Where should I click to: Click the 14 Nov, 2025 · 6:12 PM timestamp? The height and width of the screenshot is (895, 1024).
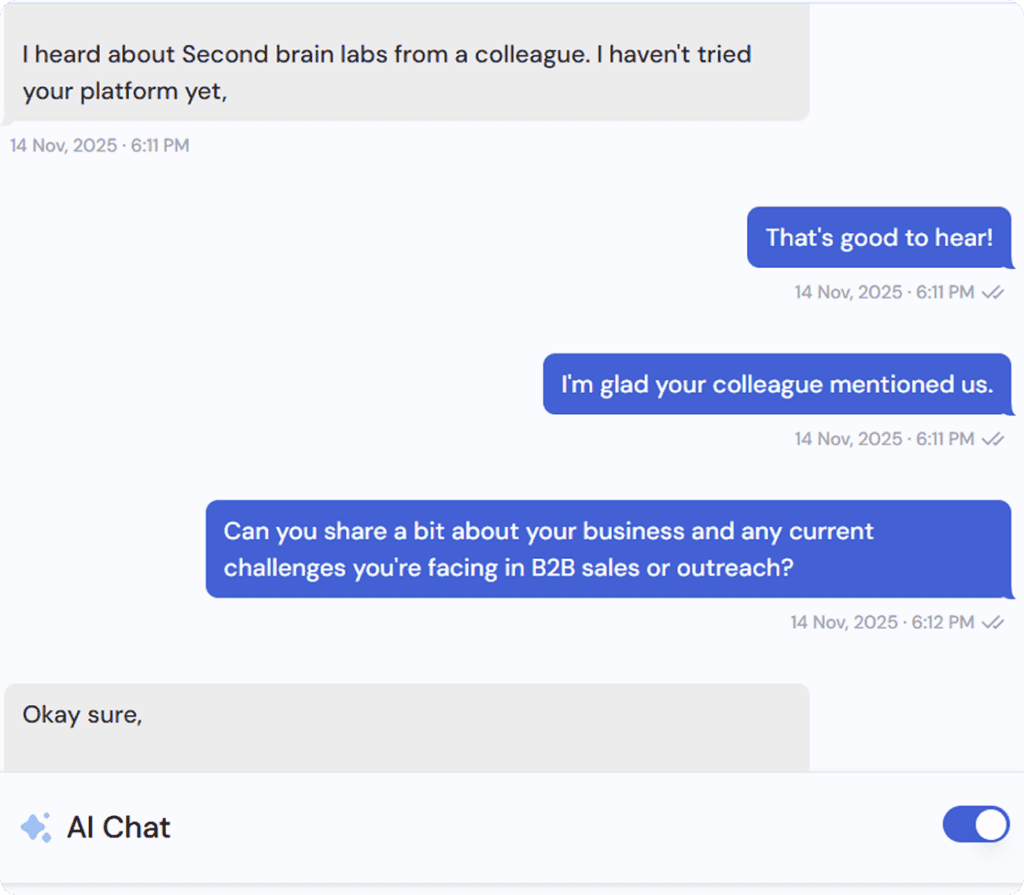(x=881, y=622)
